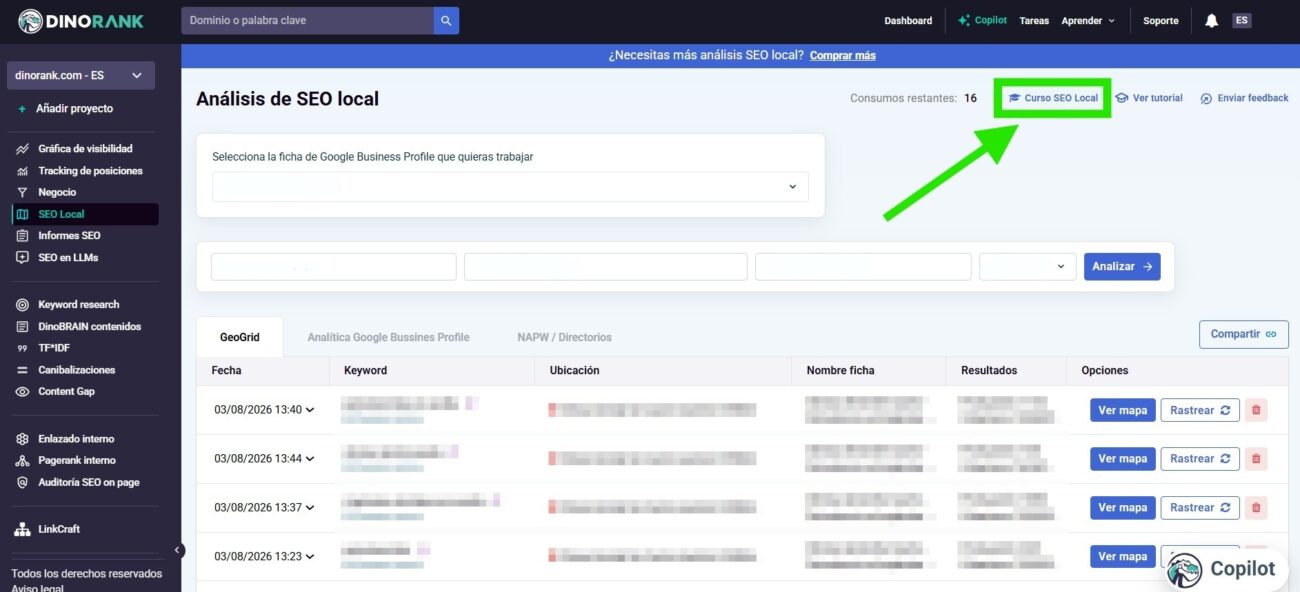Expand date 03/08/2026 13:37 chevron

click(310, 508)
